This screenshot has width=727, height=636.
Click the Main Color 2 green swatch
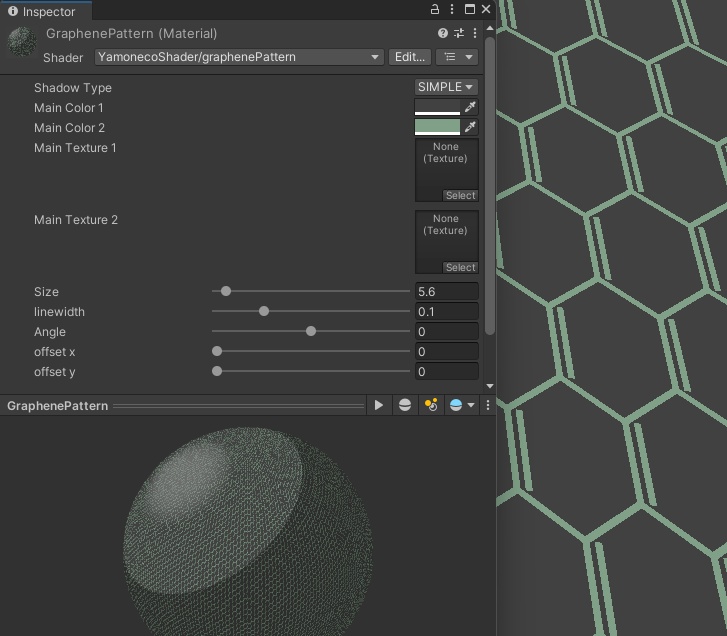437,127
